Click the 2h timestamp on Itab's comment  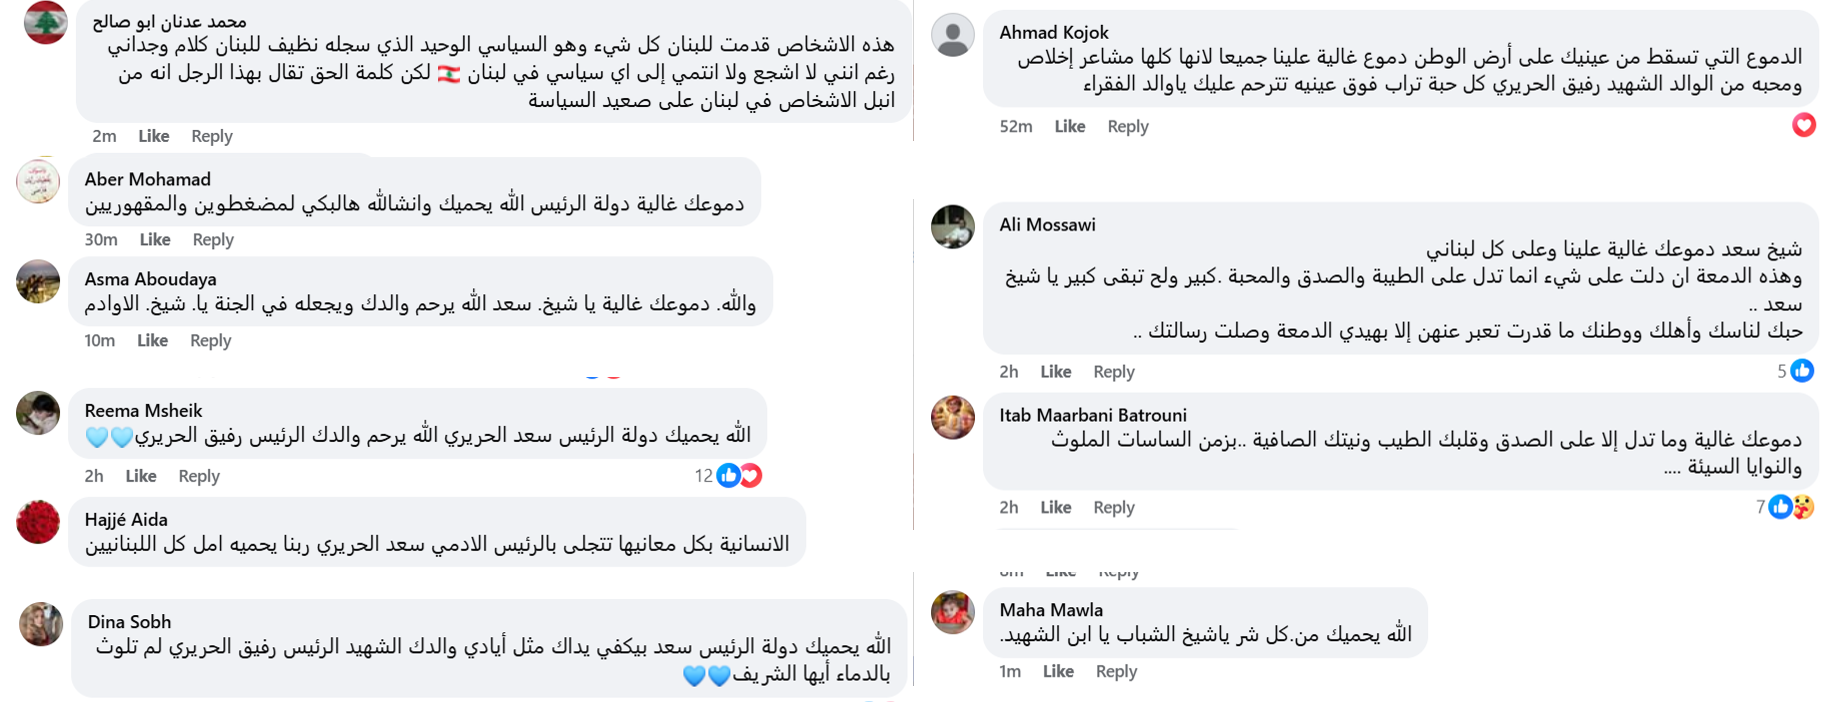point(1008,507)
